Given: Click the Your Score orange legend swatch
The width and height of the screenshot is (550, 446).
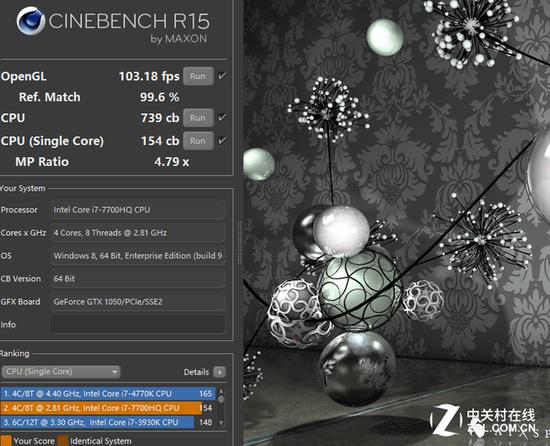Looking at the screenshot, I should point(6,441).
